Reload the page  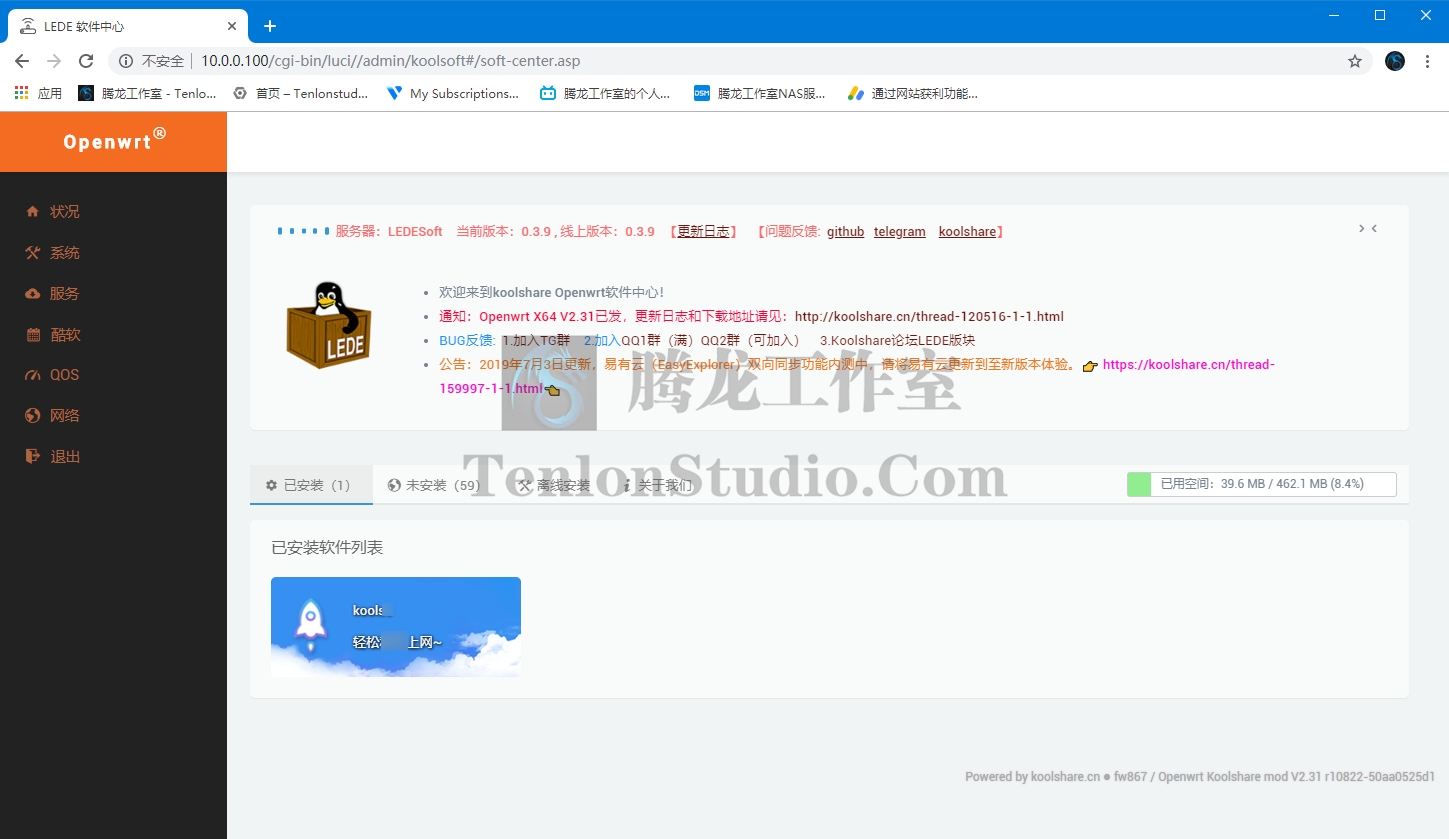86,61
